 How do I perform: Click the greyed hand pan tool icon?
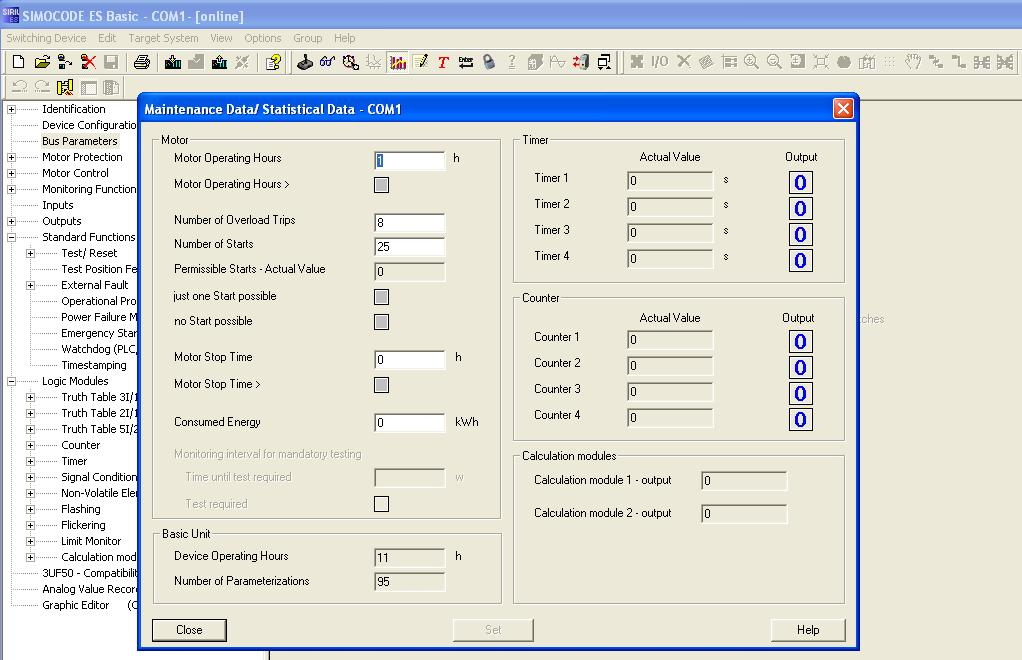point(912,62)
